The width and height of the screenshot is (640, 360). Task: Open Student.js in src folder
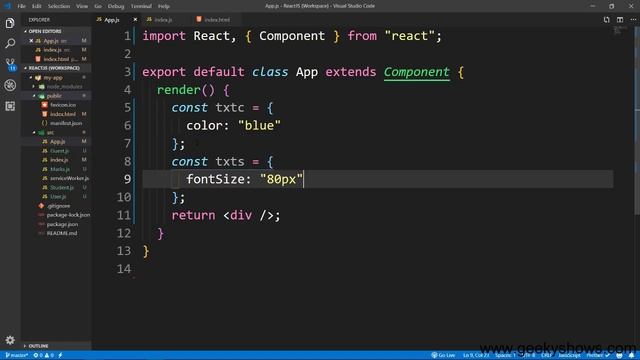(x=62, y=188)
